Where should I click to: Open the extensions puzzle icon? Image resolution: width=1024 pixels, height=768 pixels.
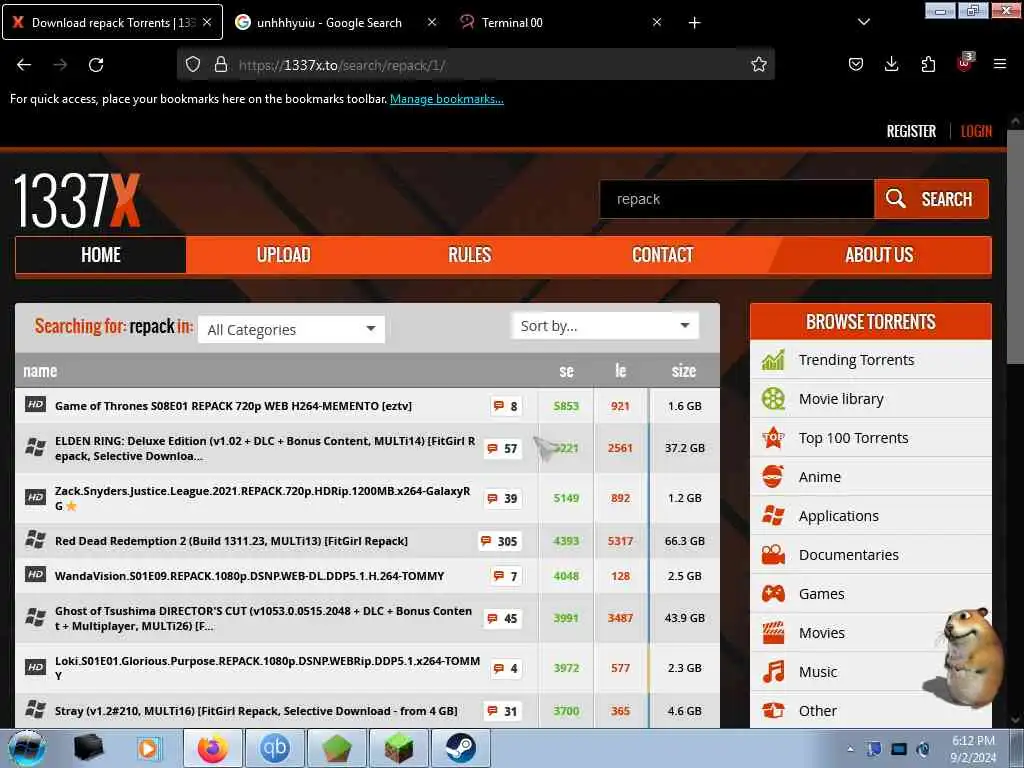928,65
